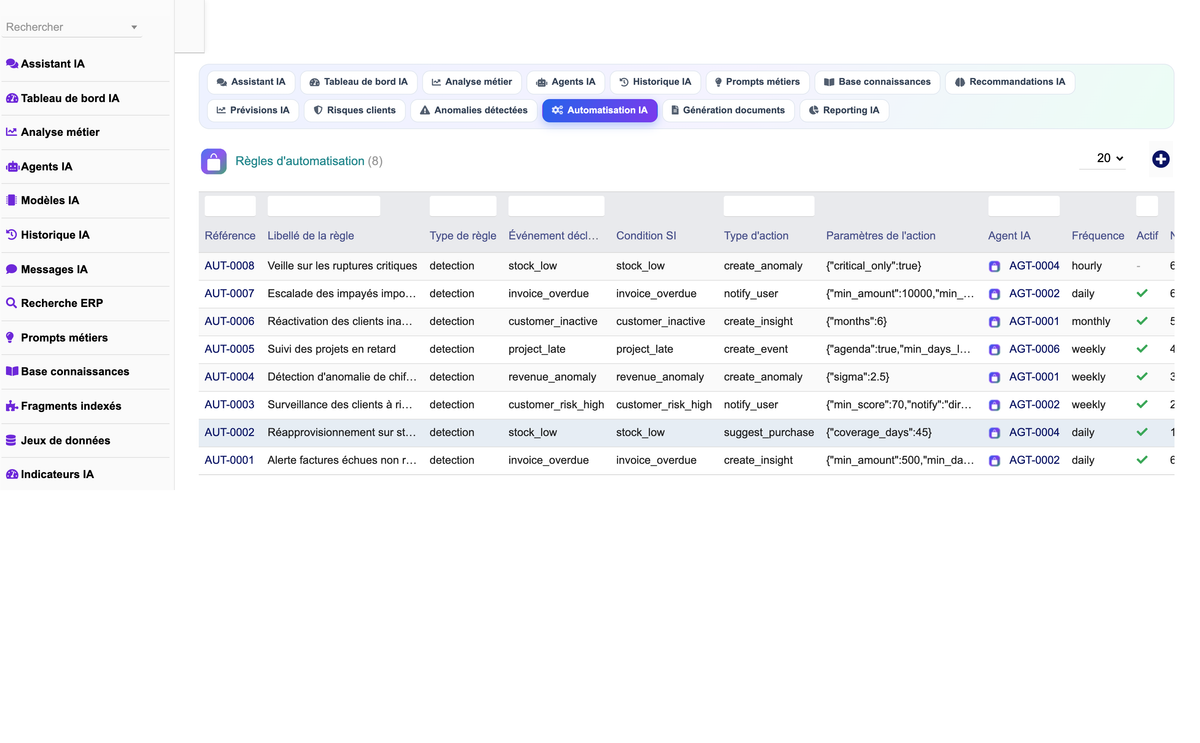Switch to the Génération documents tab
Viewport: 1200px width, 743px height.
point(728,110)
